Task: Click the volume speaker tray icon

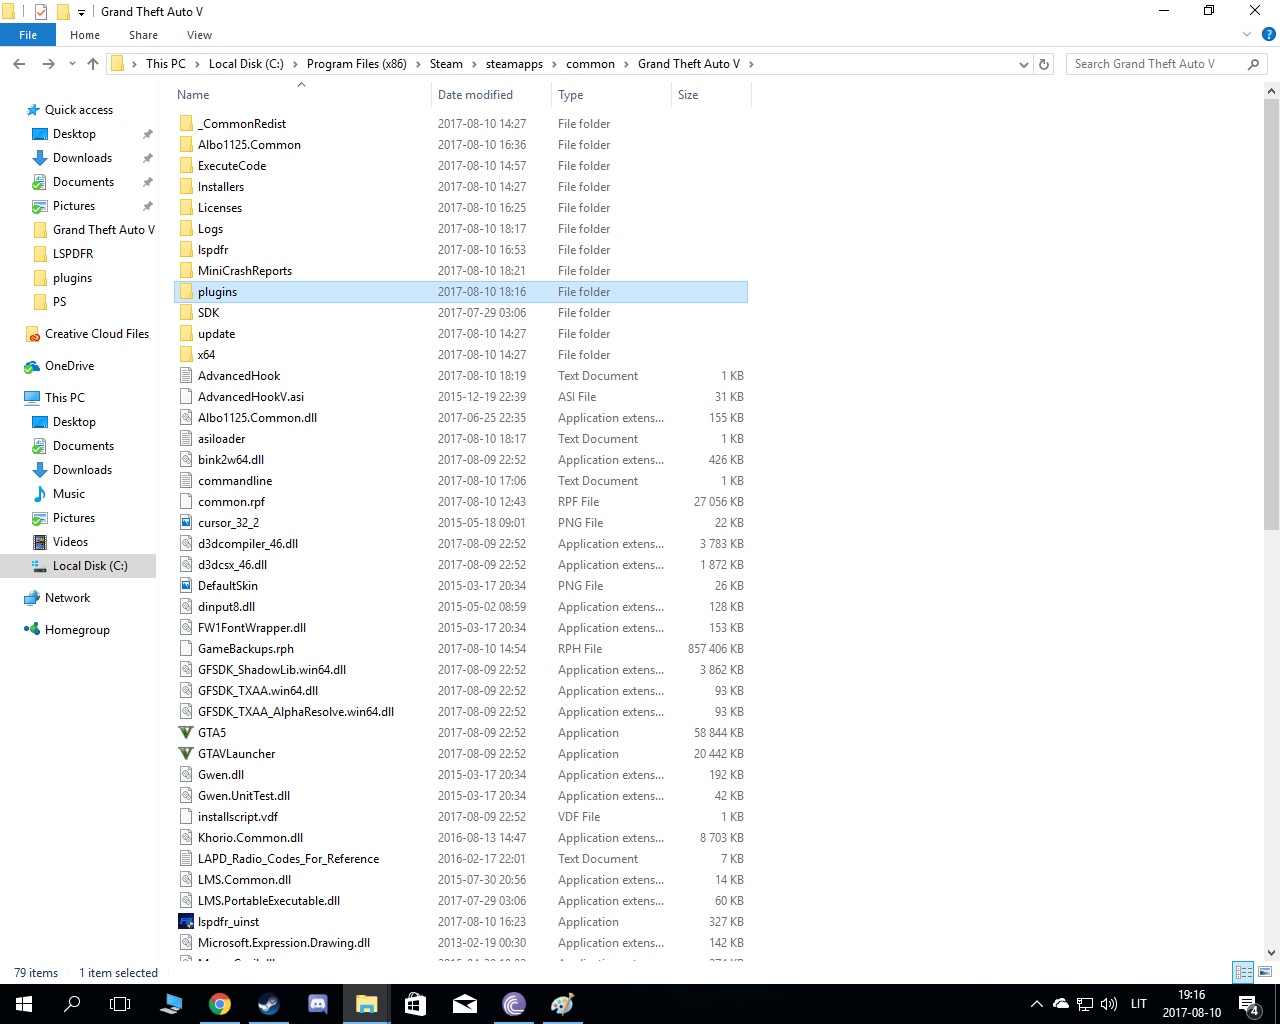Action: click(x=1109, y=1004)
